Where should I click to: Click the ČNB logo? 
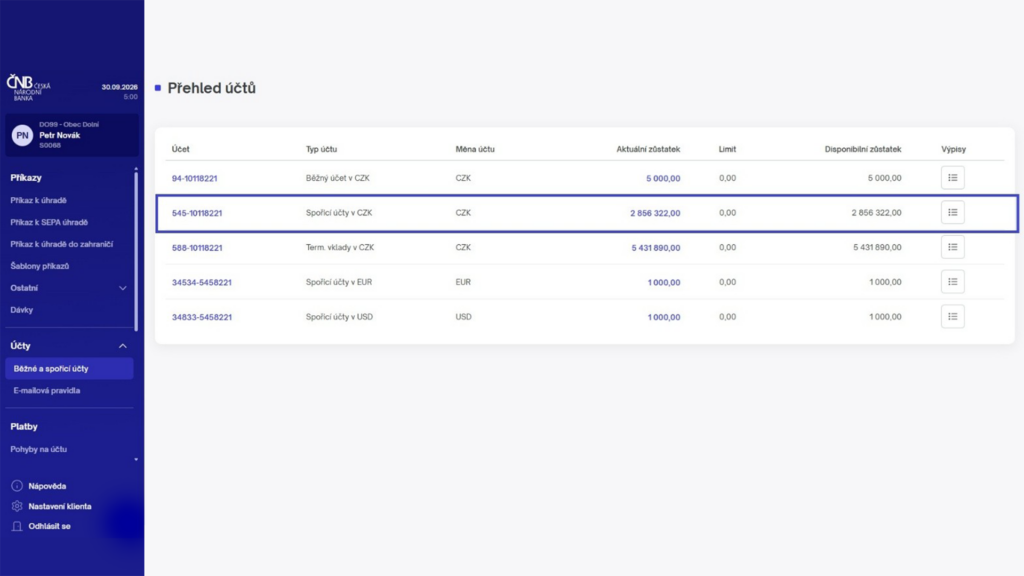29,87
